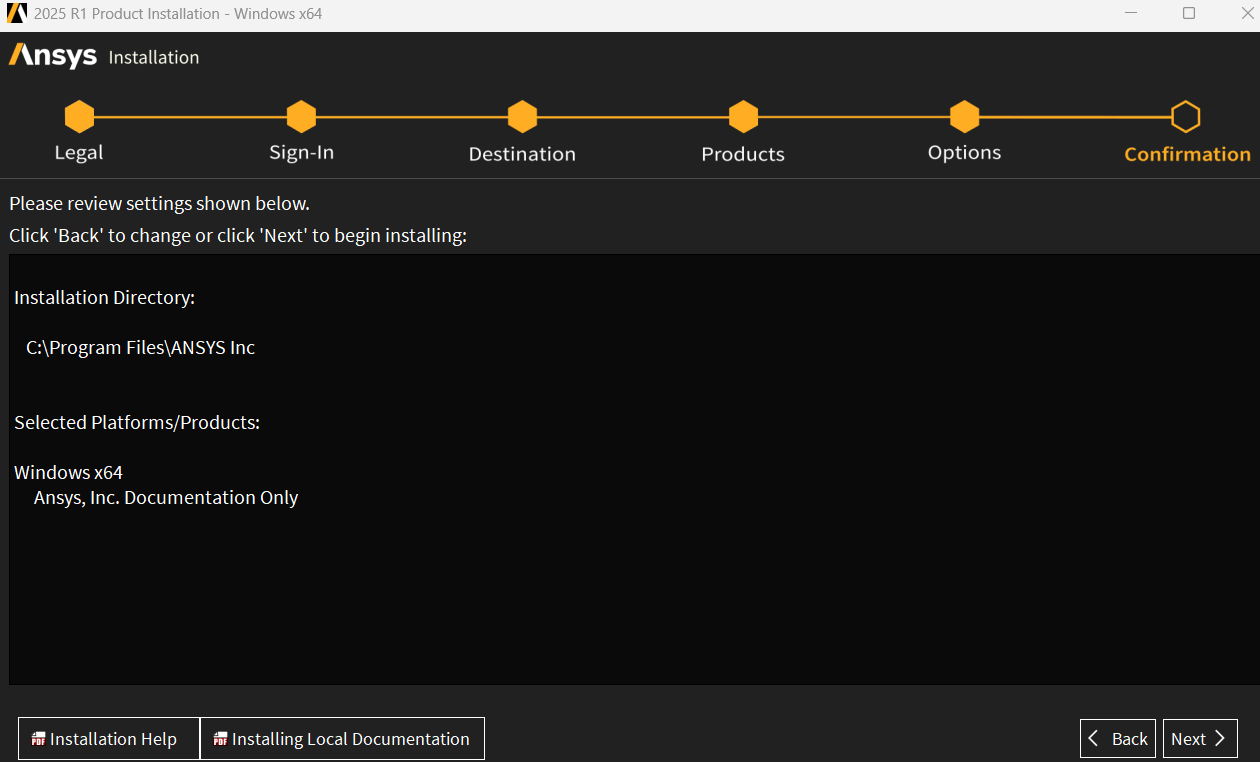Image resolution: width=1260 pixels, height=762 pixels.
Task: Click the Confirmation step outline hexagon
Action: point(1185,117)
